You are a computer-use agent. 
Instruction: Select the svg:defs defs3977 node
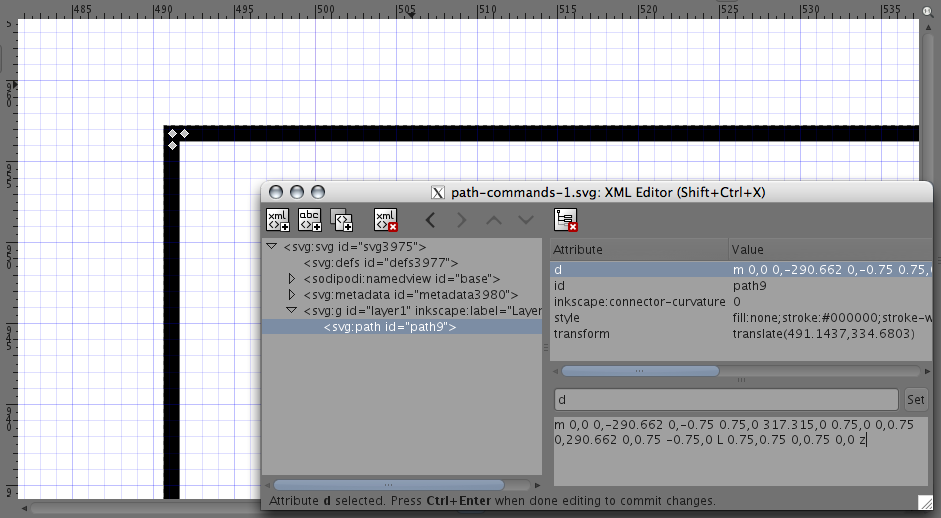(381, 263)
